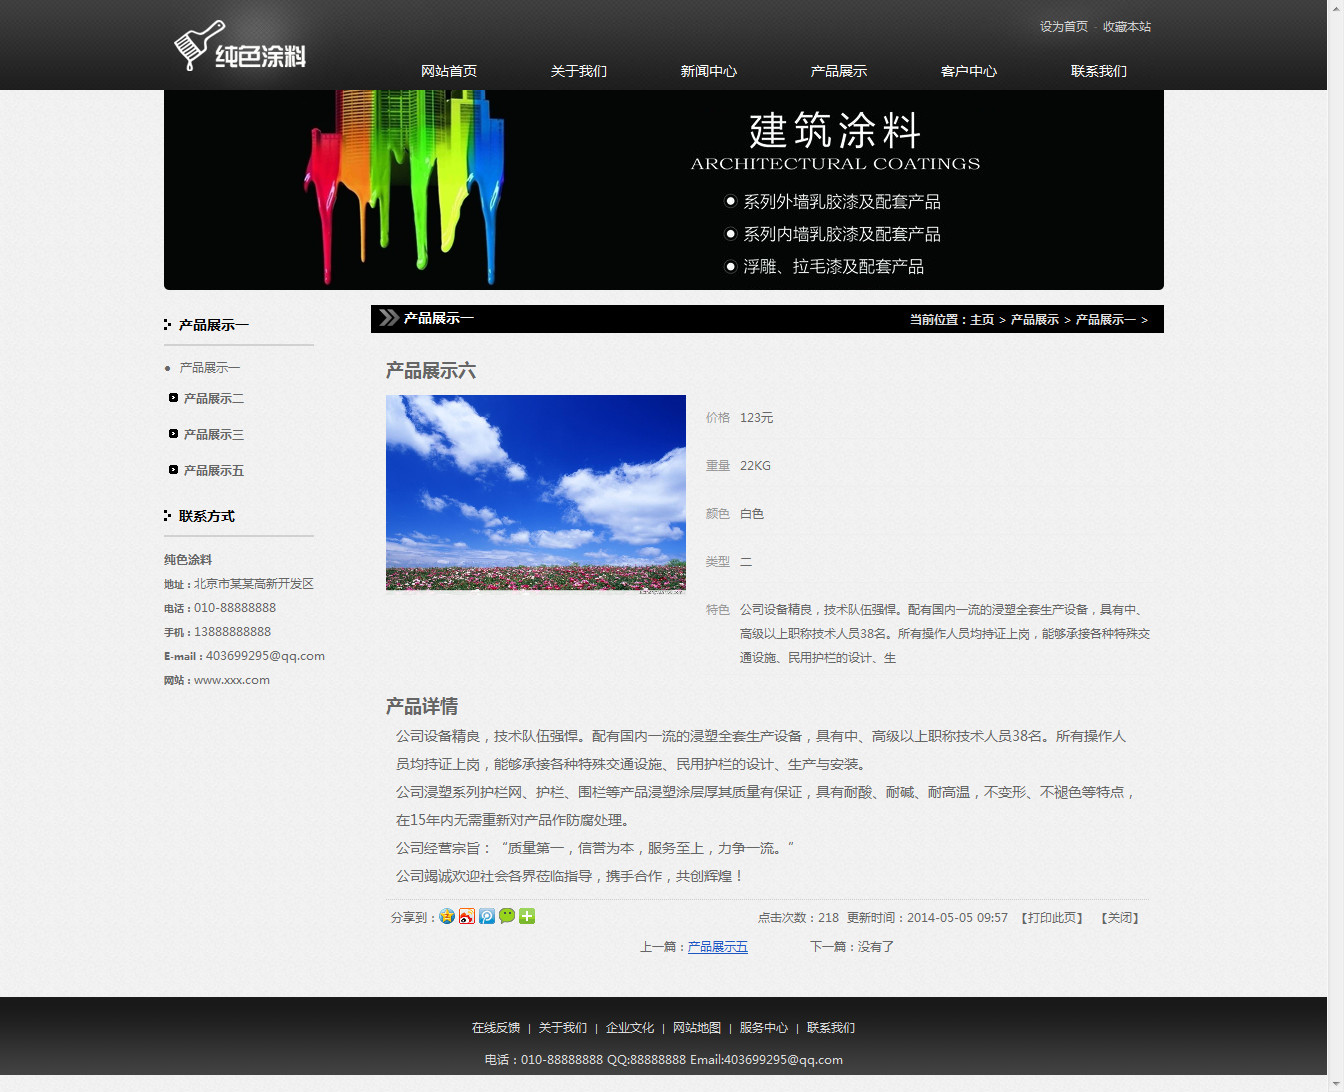This screenshot has width=1344, height=1092.
Task: Go to 产品展示 navigation menu item
Action: pos(839,71)
